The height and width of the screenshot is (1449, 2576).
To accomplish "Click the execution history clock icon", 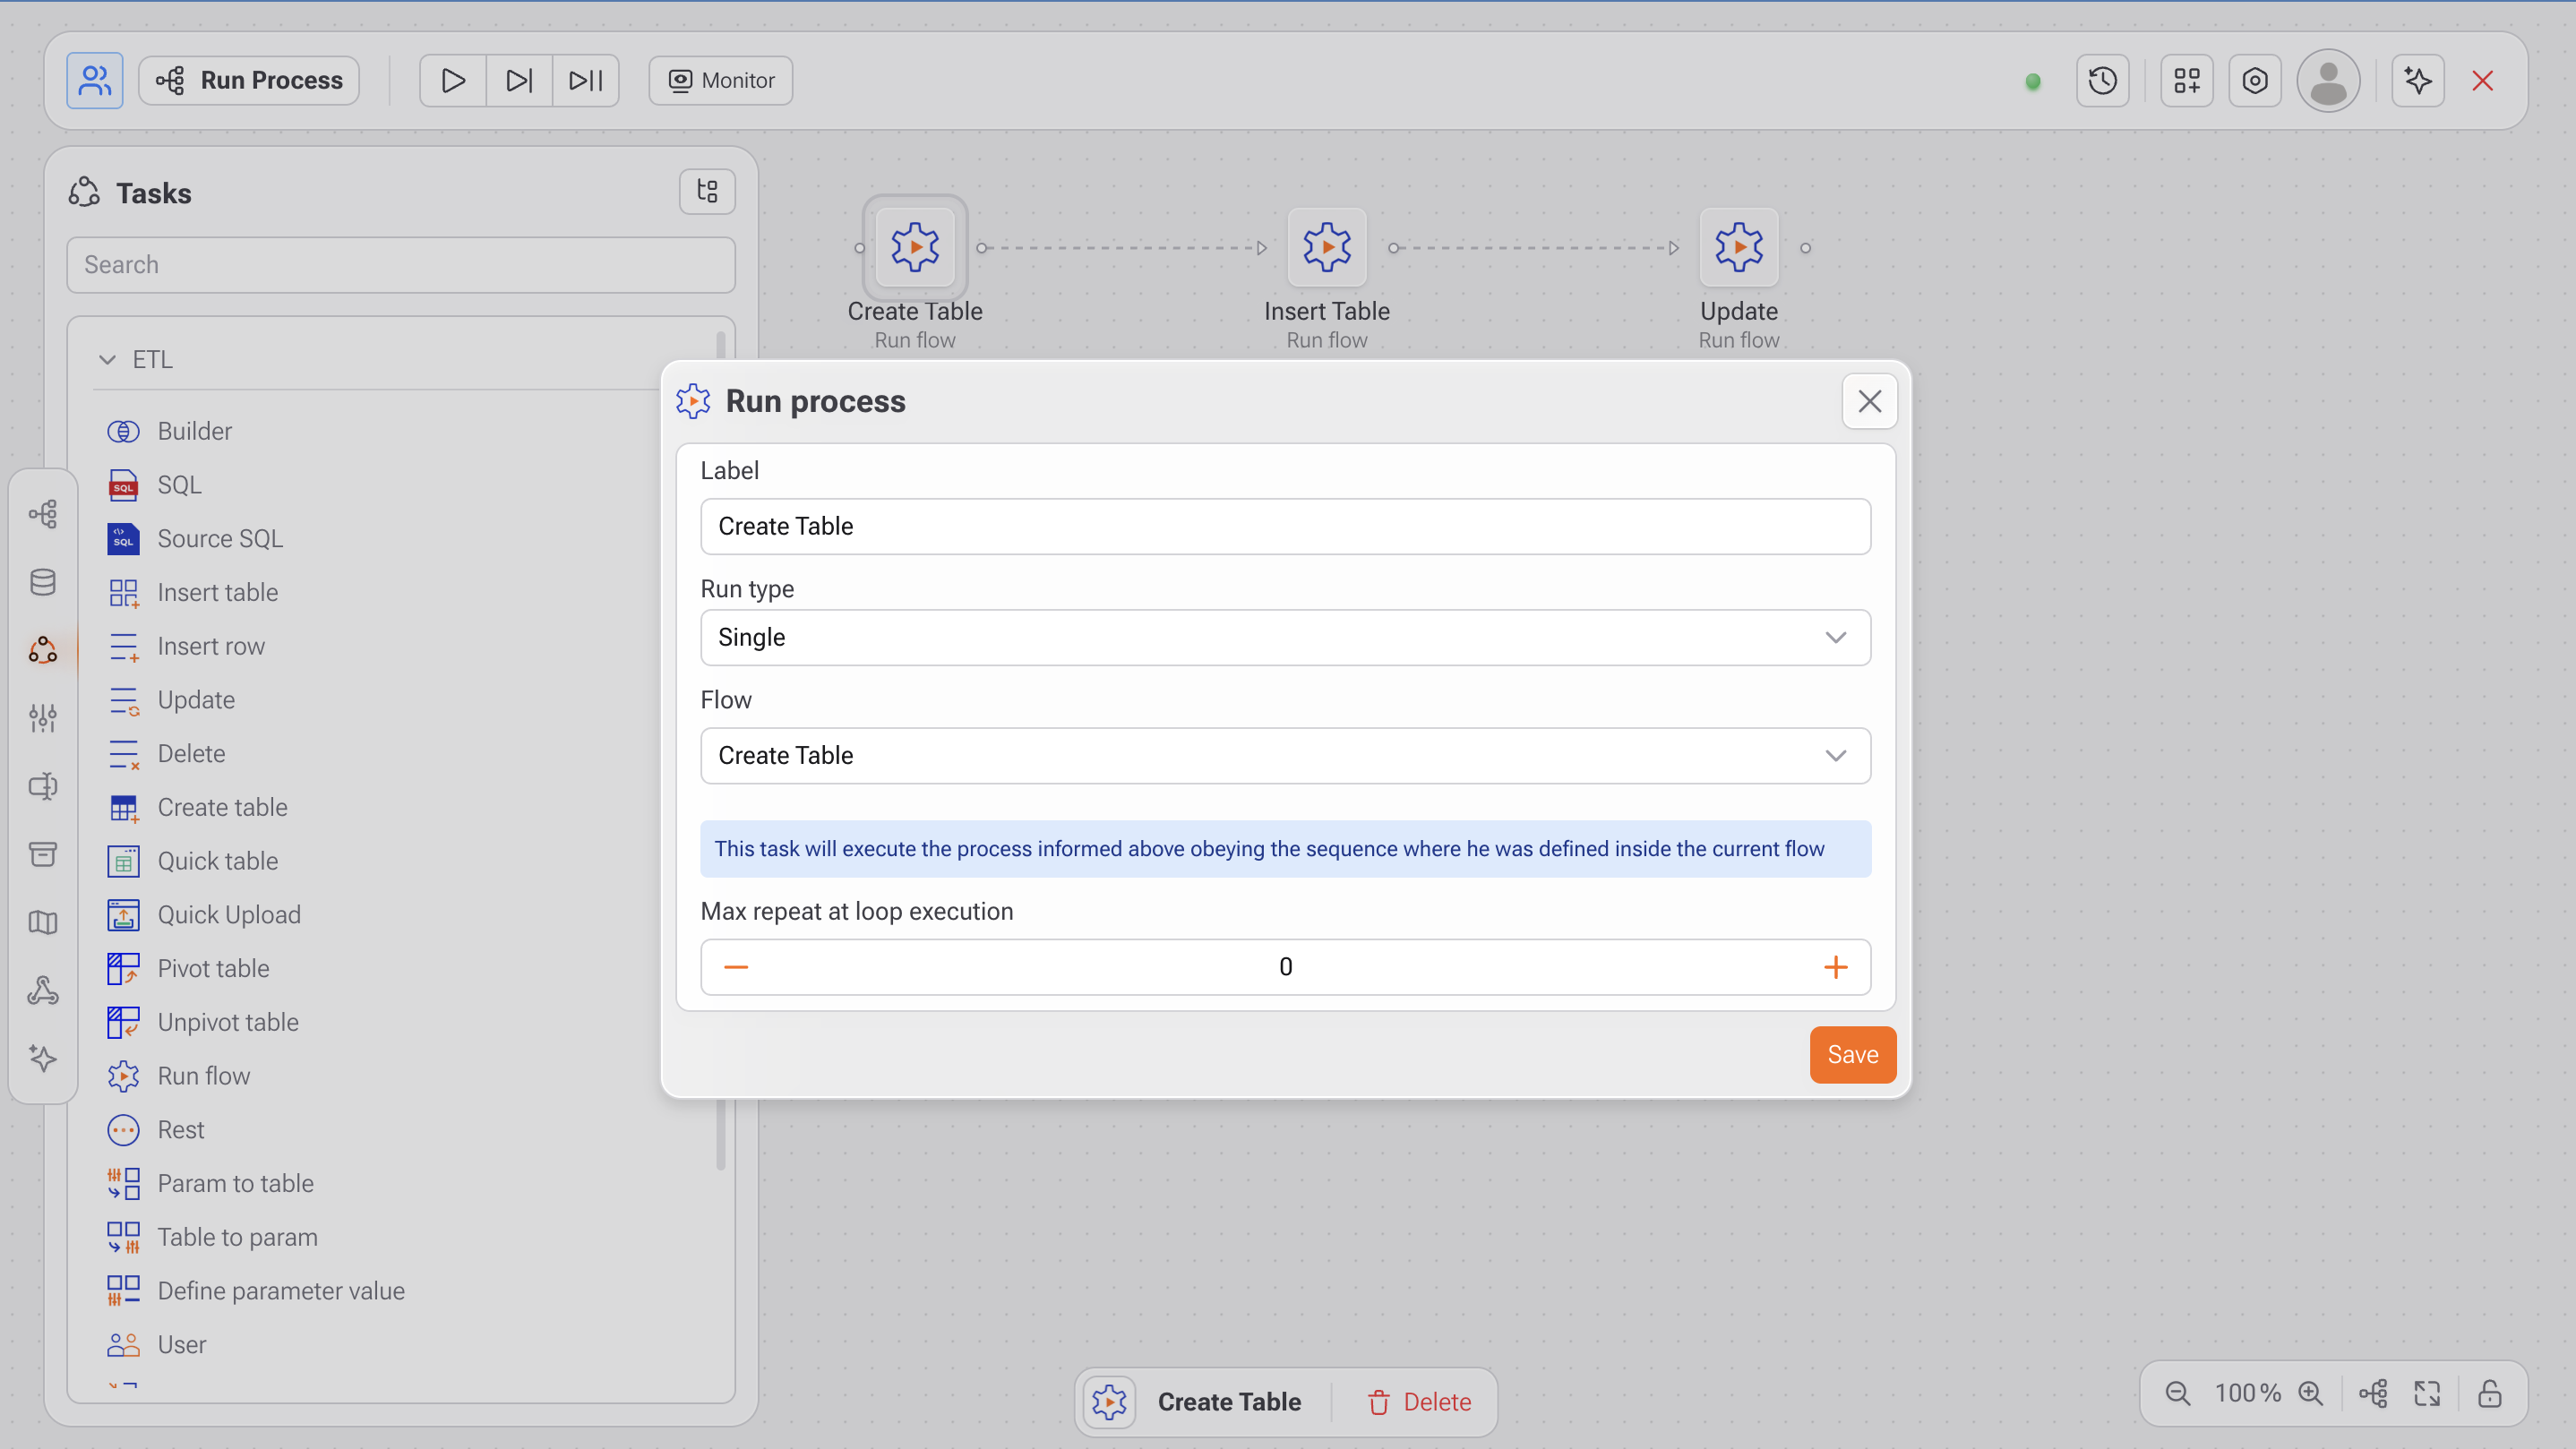I will click(x=2102, y=80).
